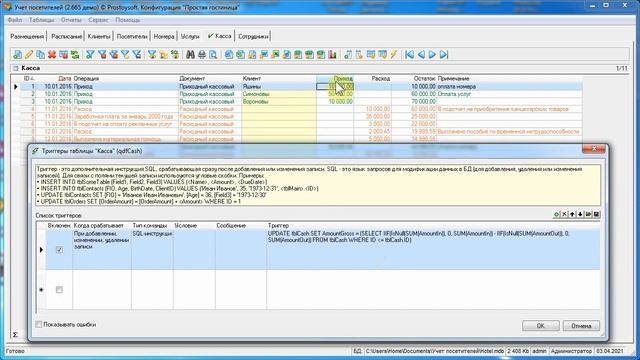
Task: Switch to the Посетители tab
Action: [132, 36]
